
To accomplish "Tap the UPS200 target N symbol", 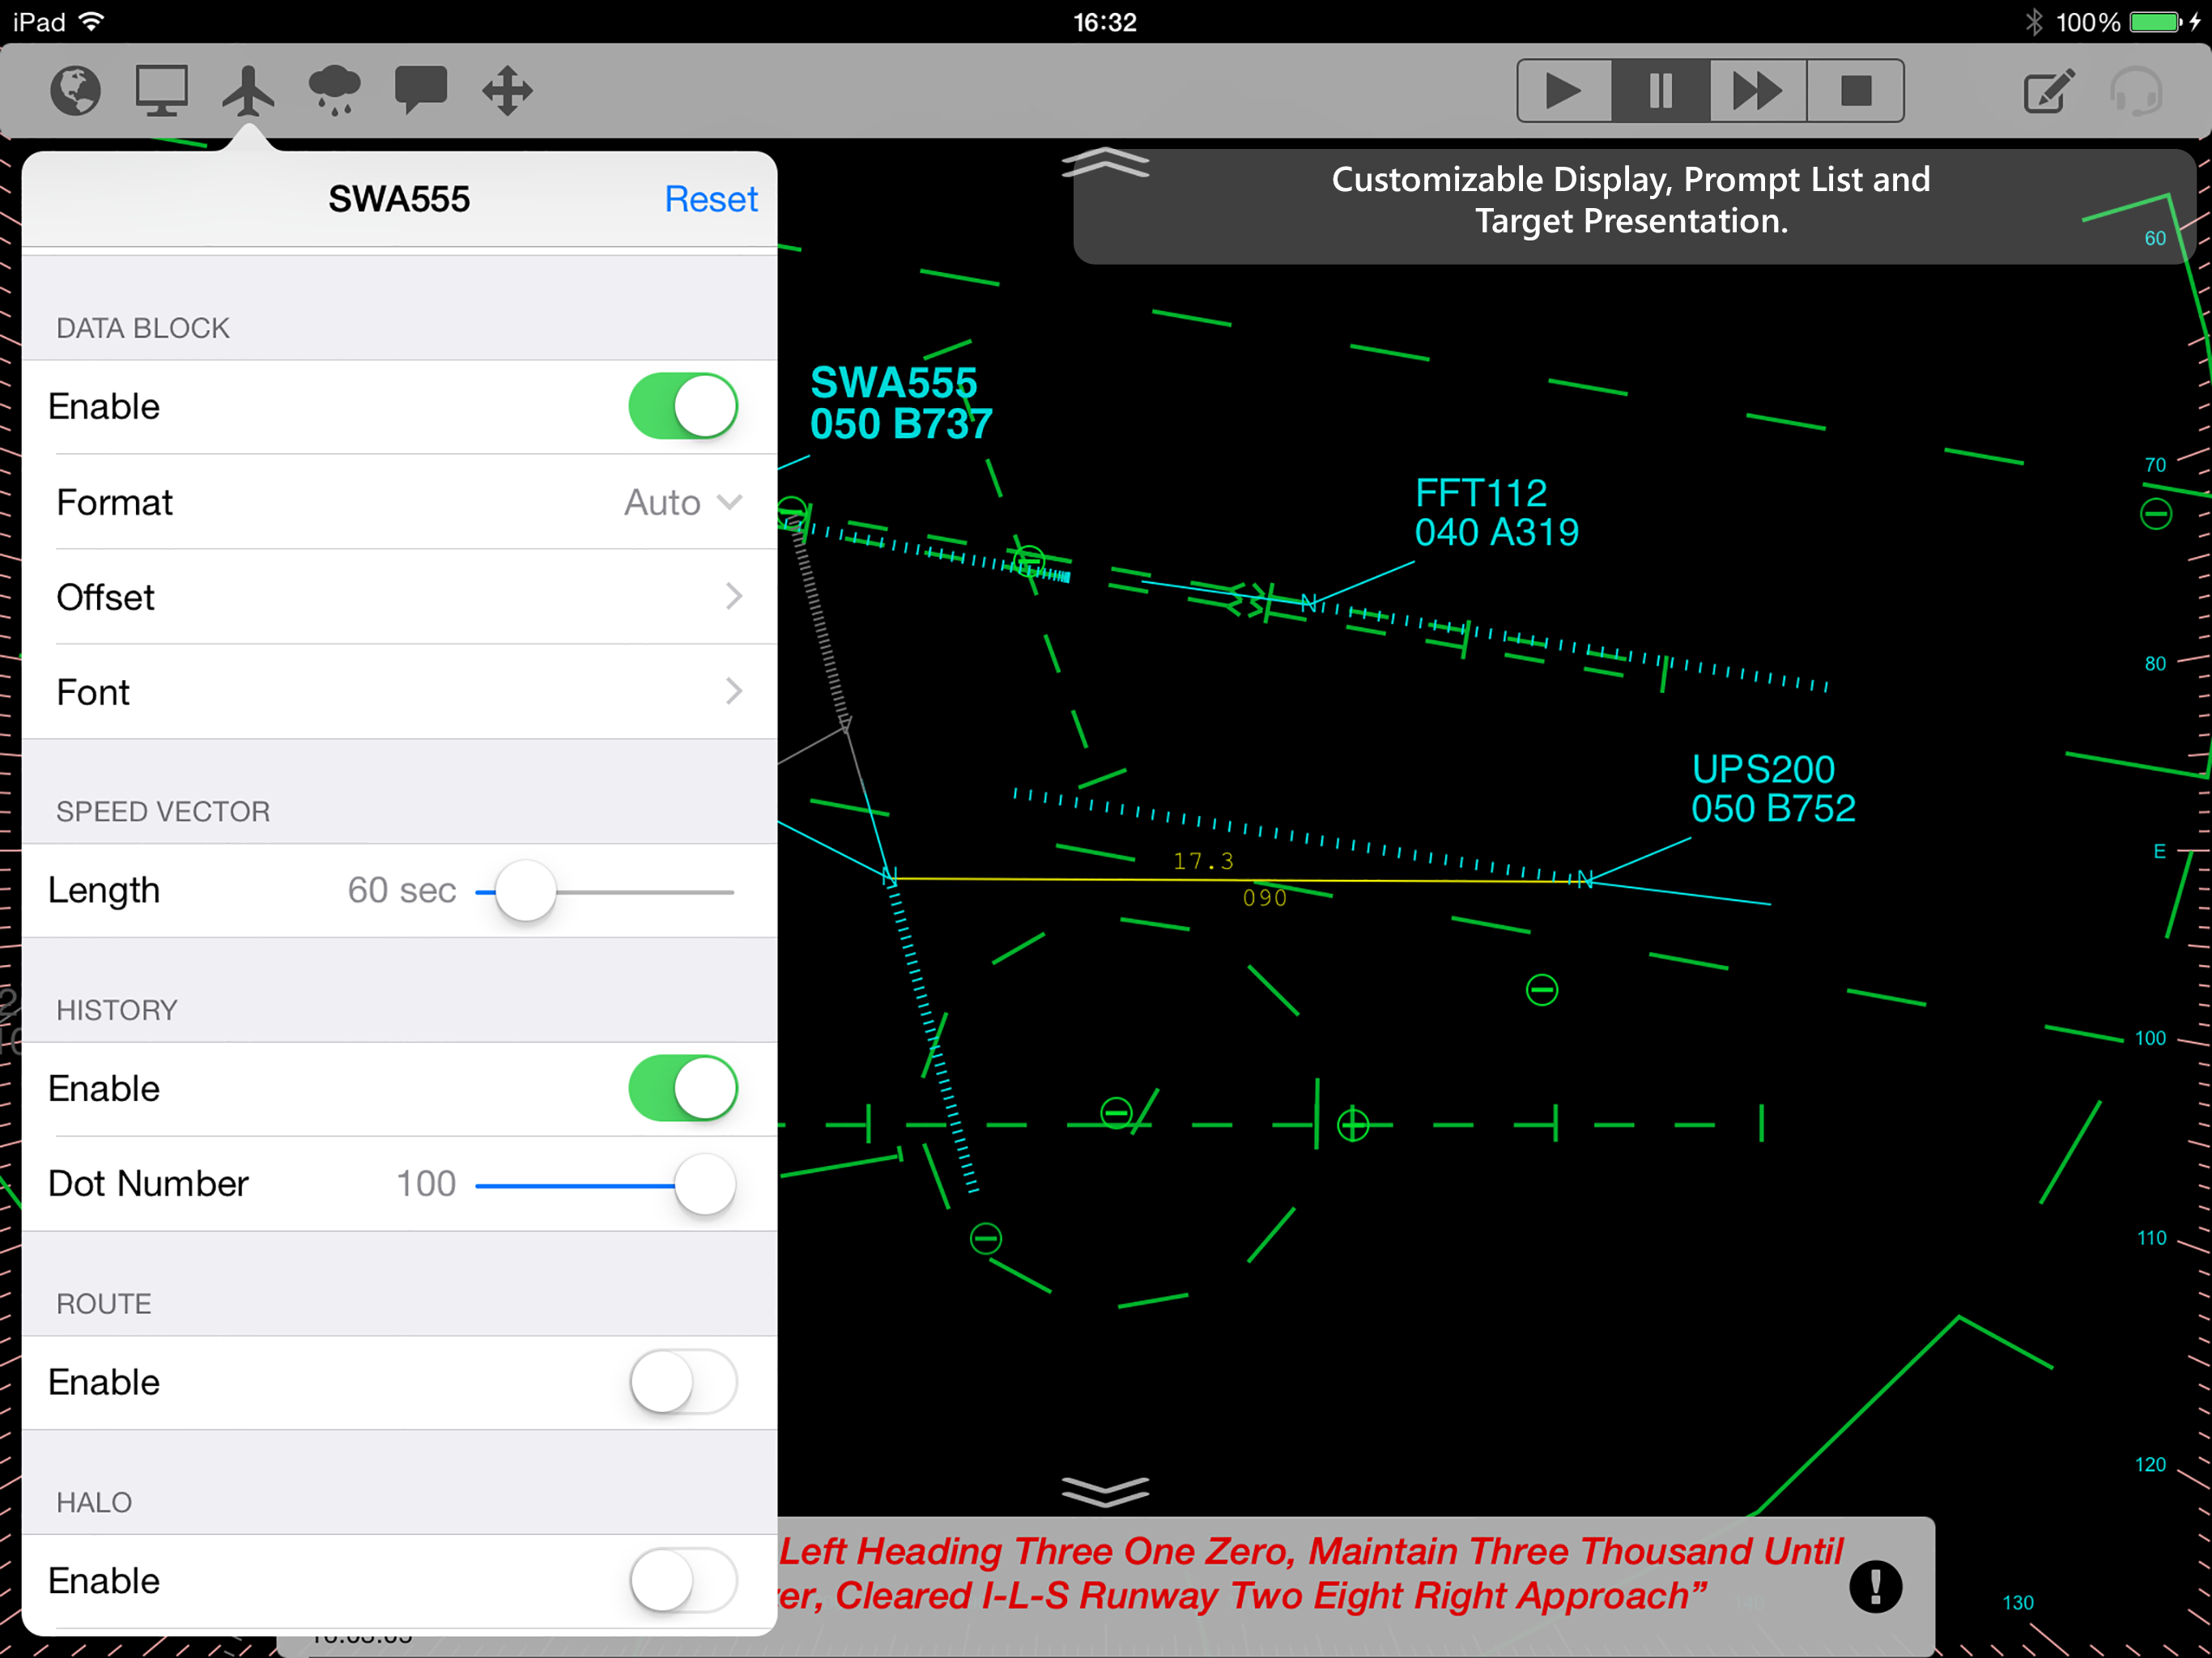I will click(1585, 880).
